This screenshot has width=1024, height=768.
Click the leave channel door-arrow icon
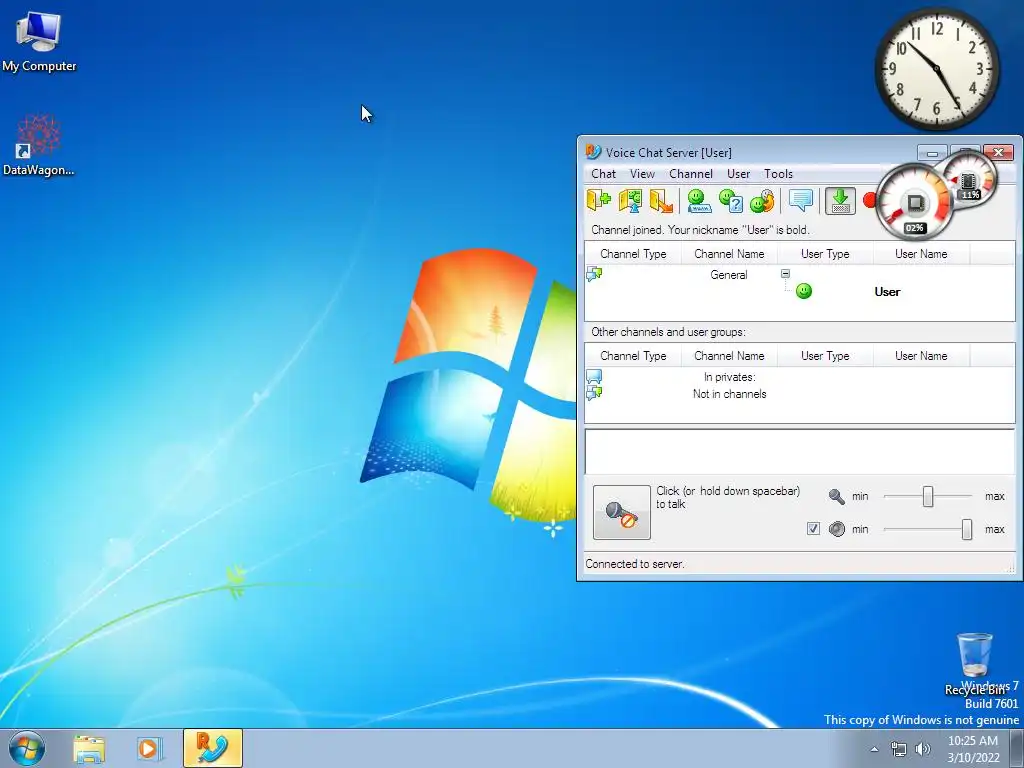coord(661,201)
